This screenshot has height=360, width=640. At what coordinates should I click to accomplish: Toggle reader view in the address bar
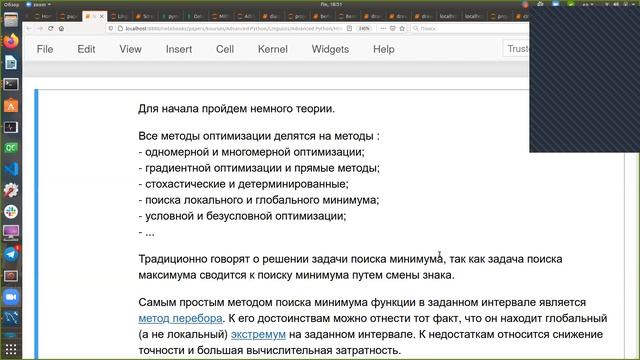point(349,29)
